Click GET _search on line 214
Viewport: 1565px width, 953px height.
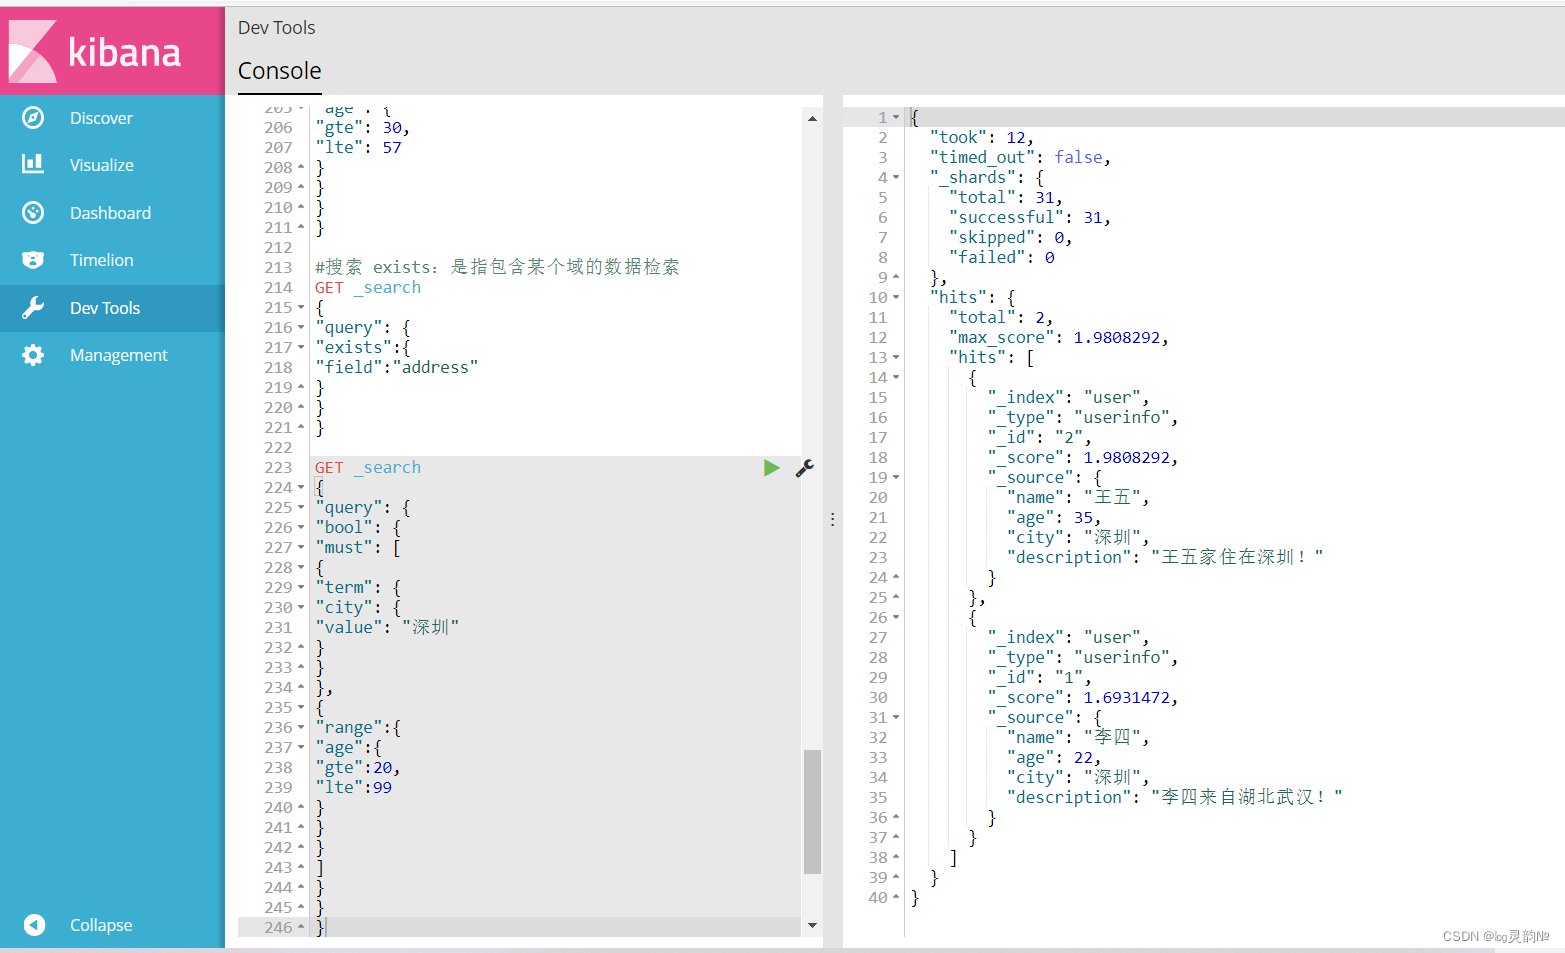point(368,288)
